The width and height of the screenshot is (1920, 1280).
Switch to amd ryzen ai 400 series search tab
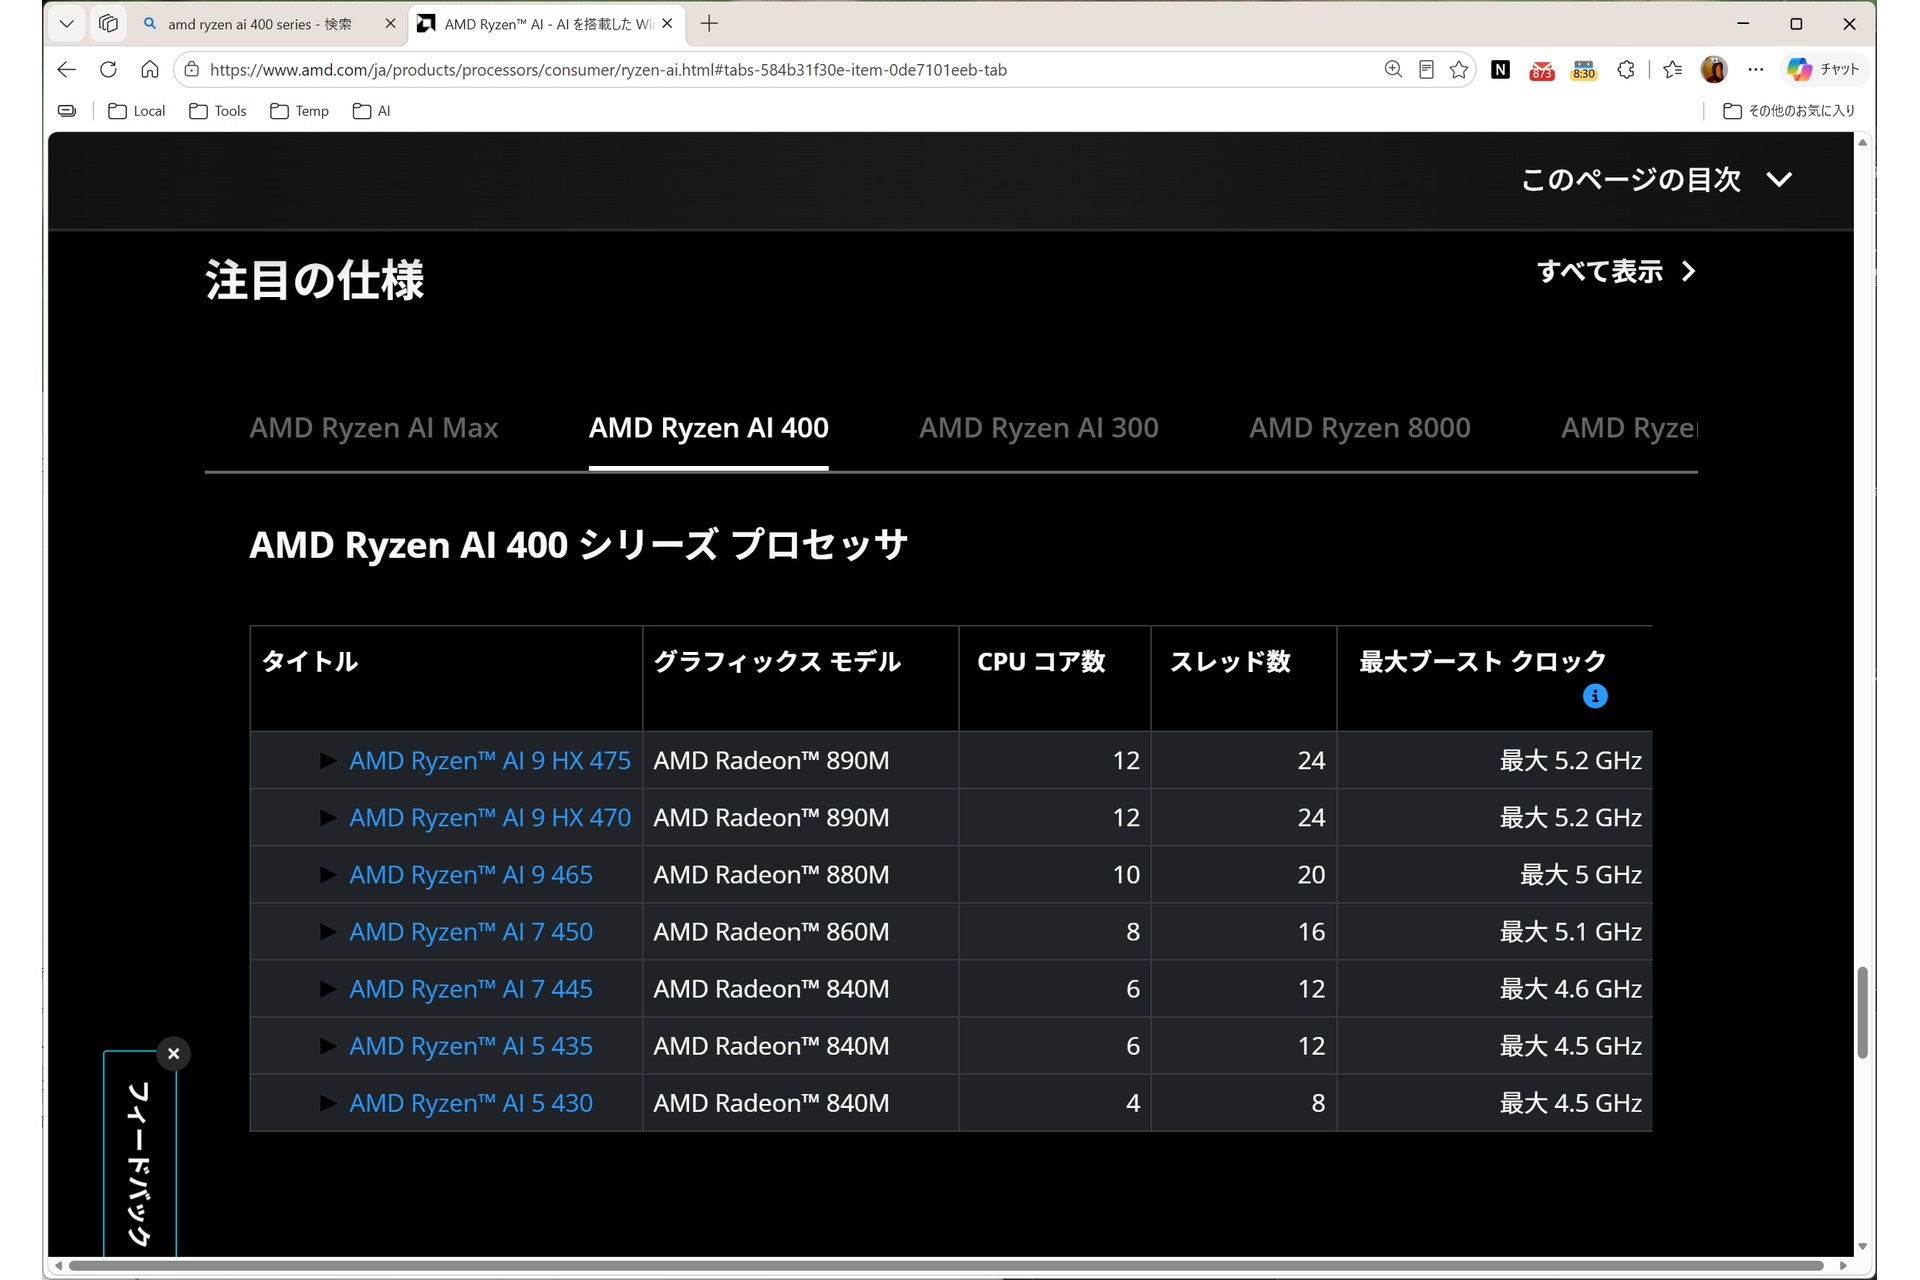(x=258, y=24)
